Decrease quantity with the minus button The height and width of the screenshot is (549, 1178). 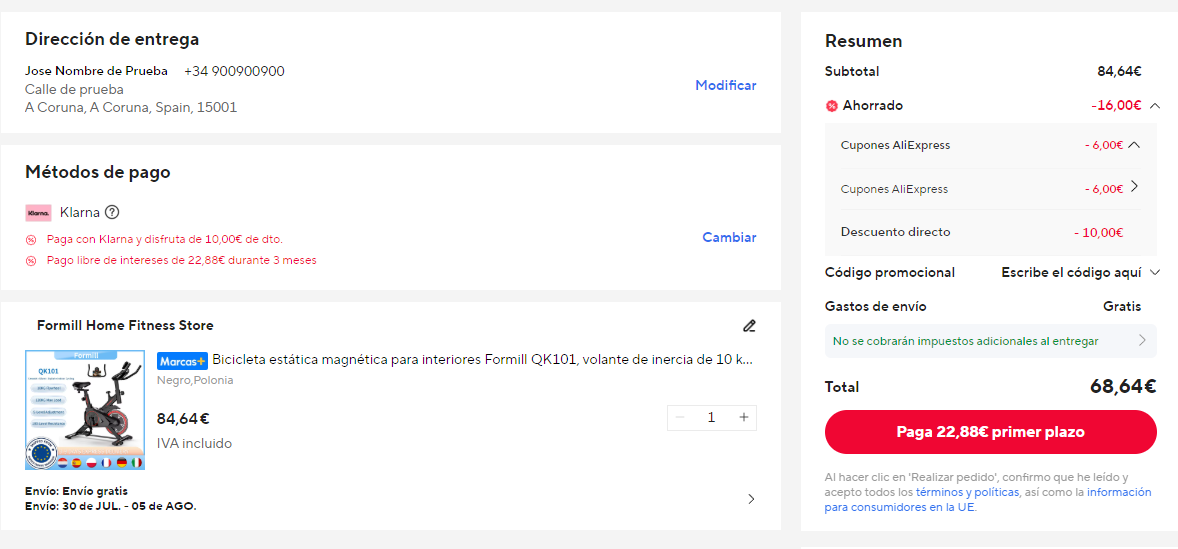[x=680, y=418]
